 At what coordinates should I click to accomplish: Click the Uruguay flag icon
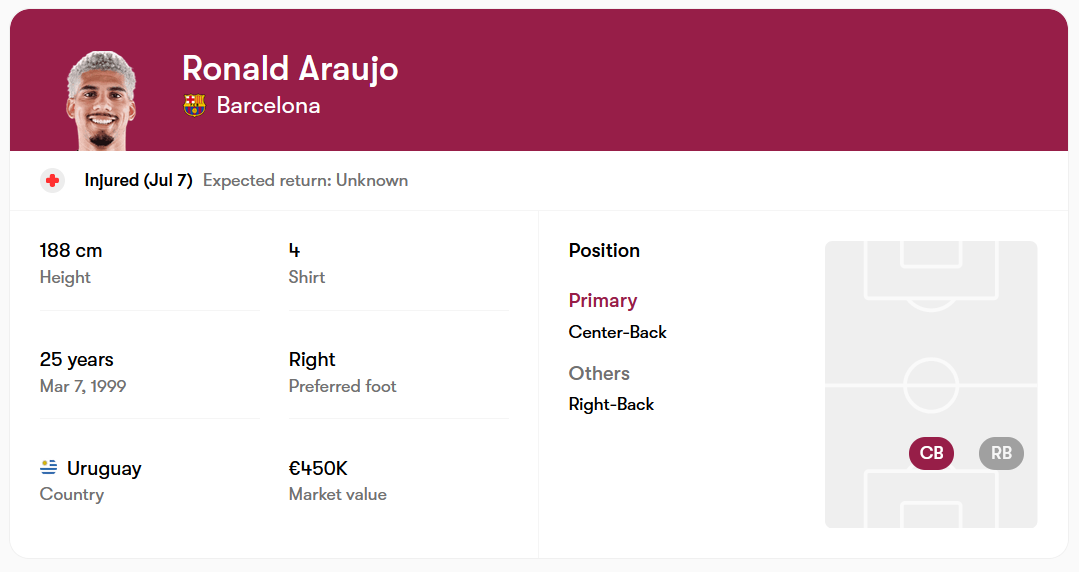click(x=49, y=467)
